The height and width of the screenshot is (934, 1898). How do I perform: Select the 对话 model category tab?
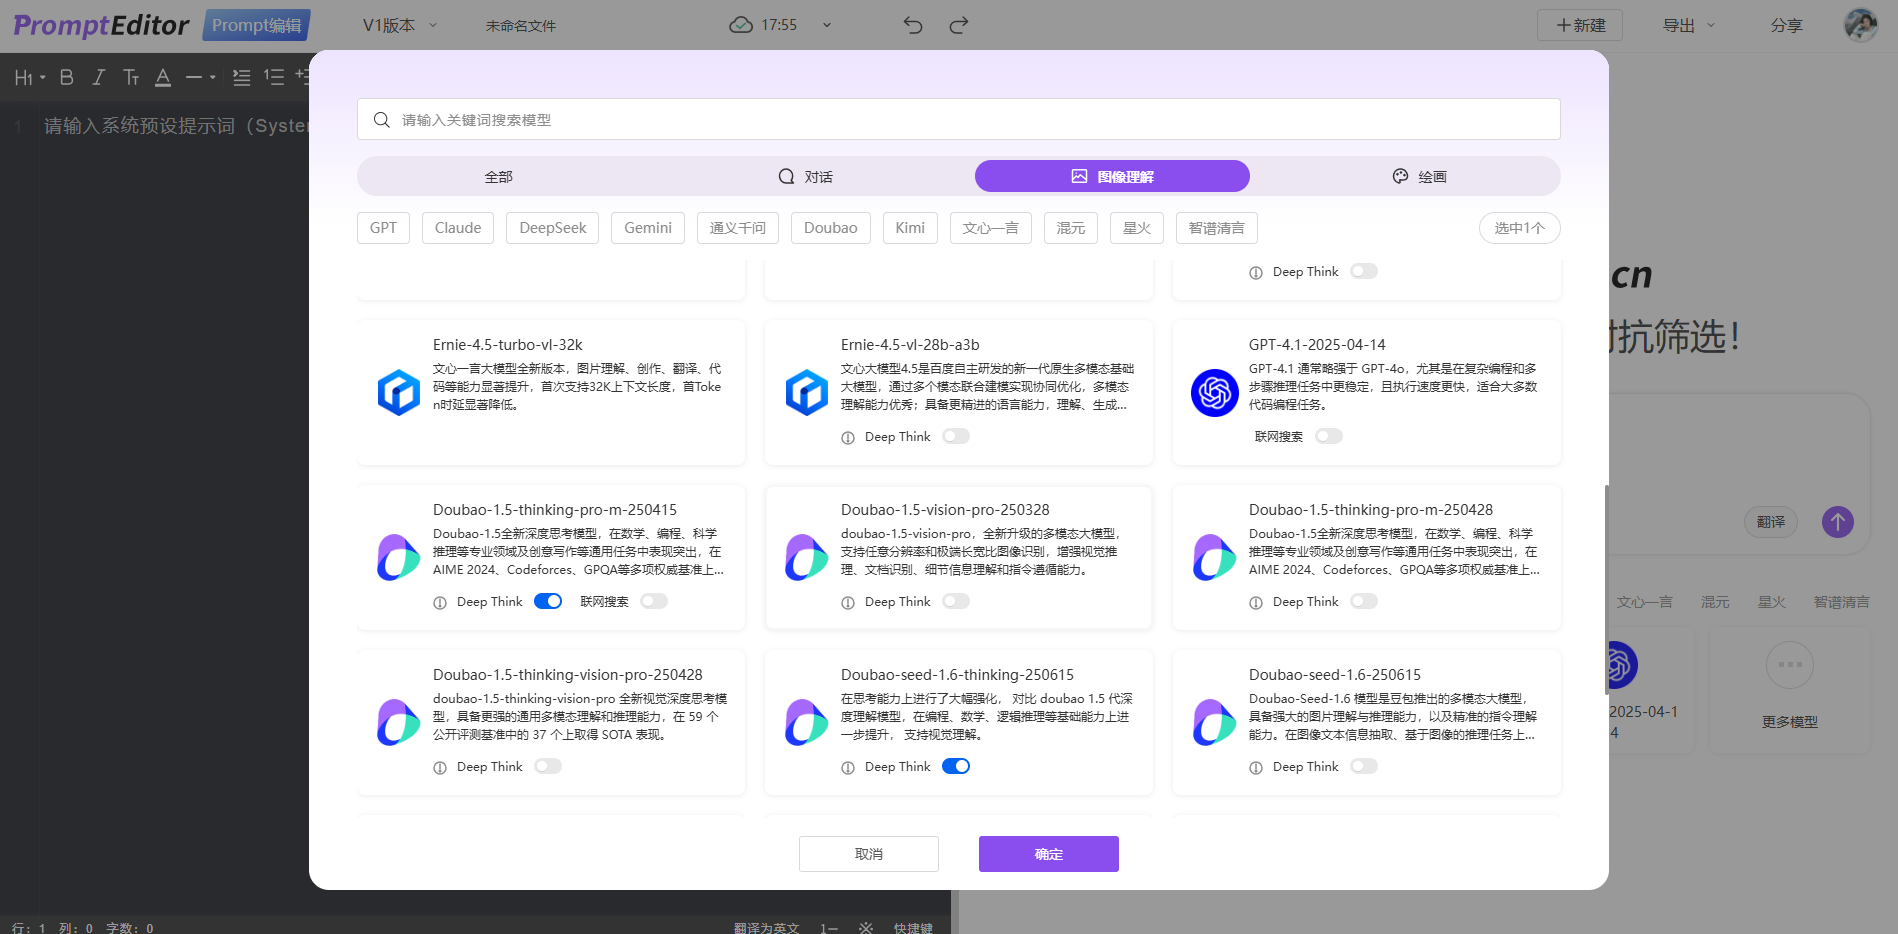click(x=806, y=176)
